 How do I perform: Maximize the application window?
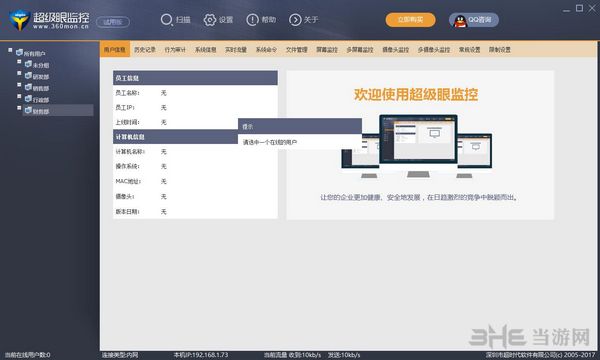[579, 8]
